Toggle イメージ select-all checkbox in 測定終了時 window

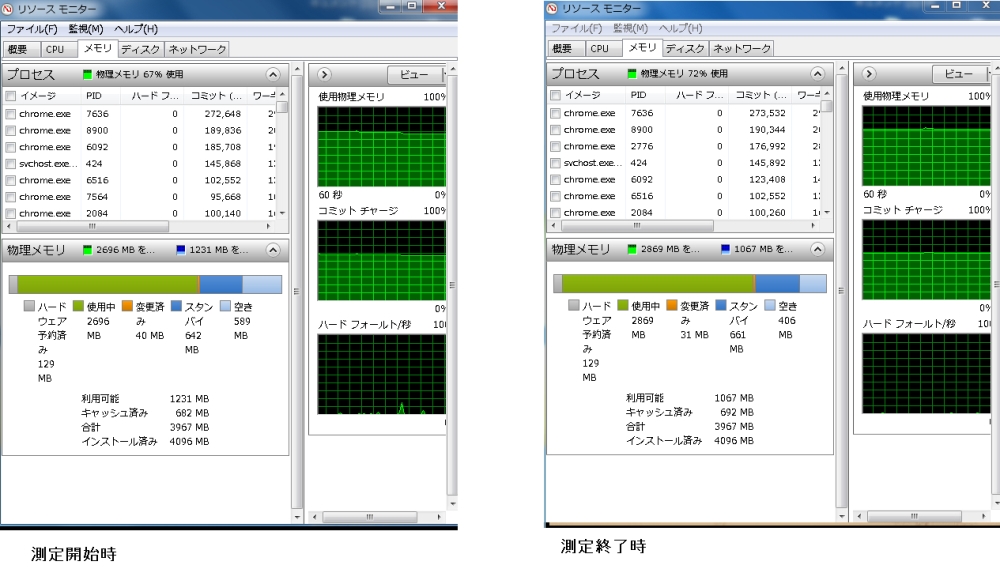point(555,96)
